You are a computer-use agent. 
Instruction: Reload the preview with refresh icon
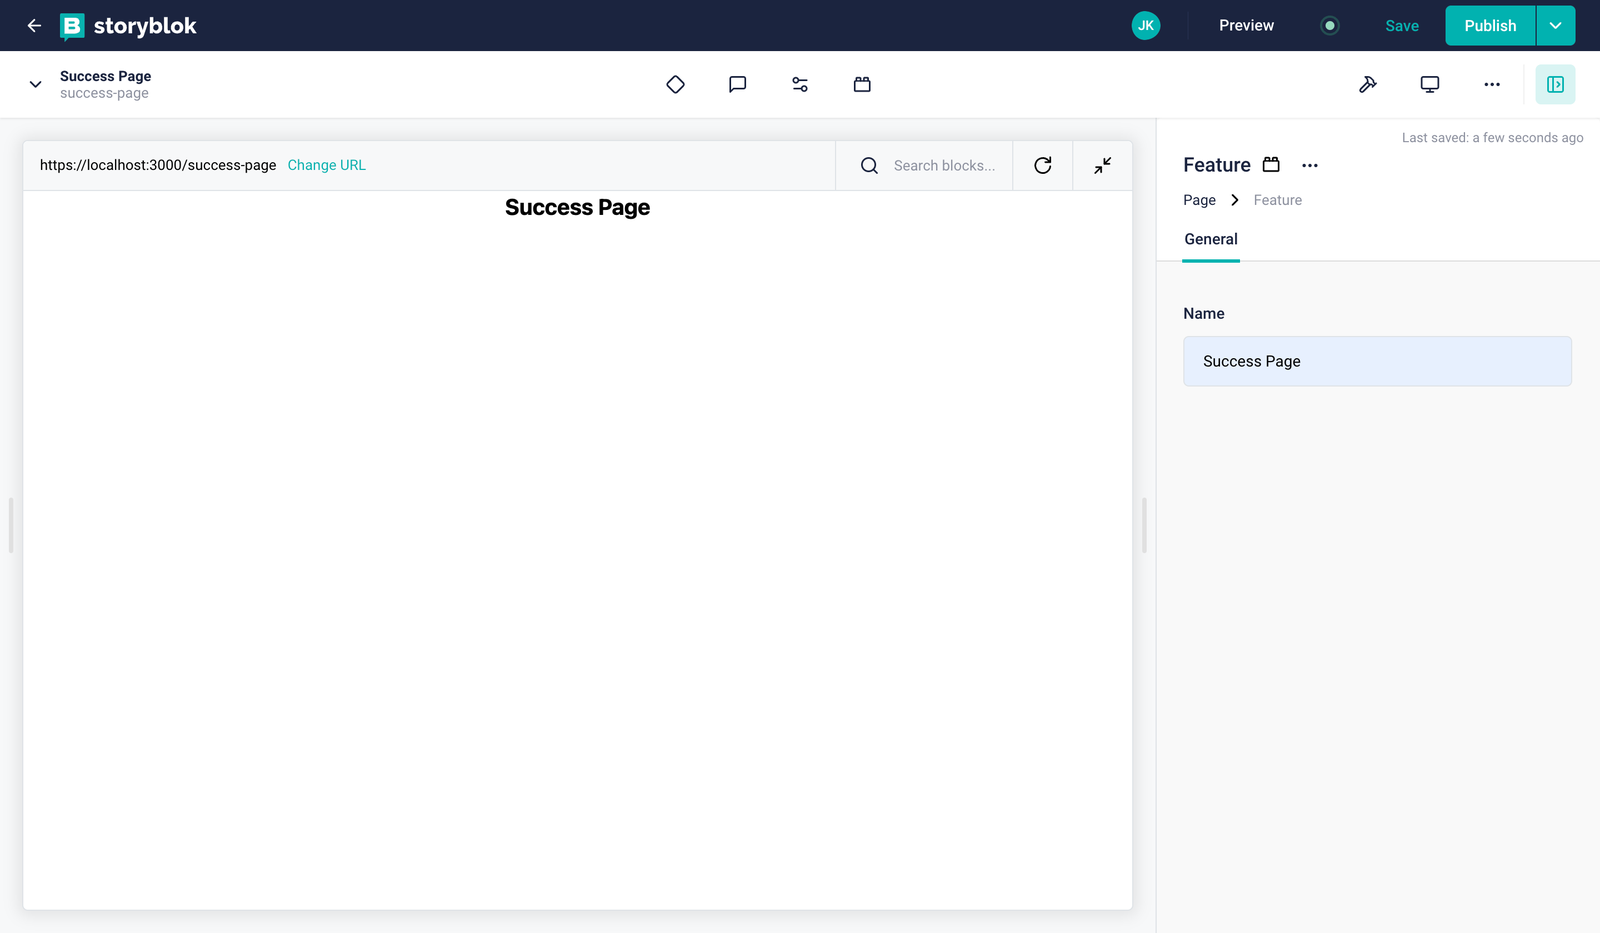point(1043,166)
